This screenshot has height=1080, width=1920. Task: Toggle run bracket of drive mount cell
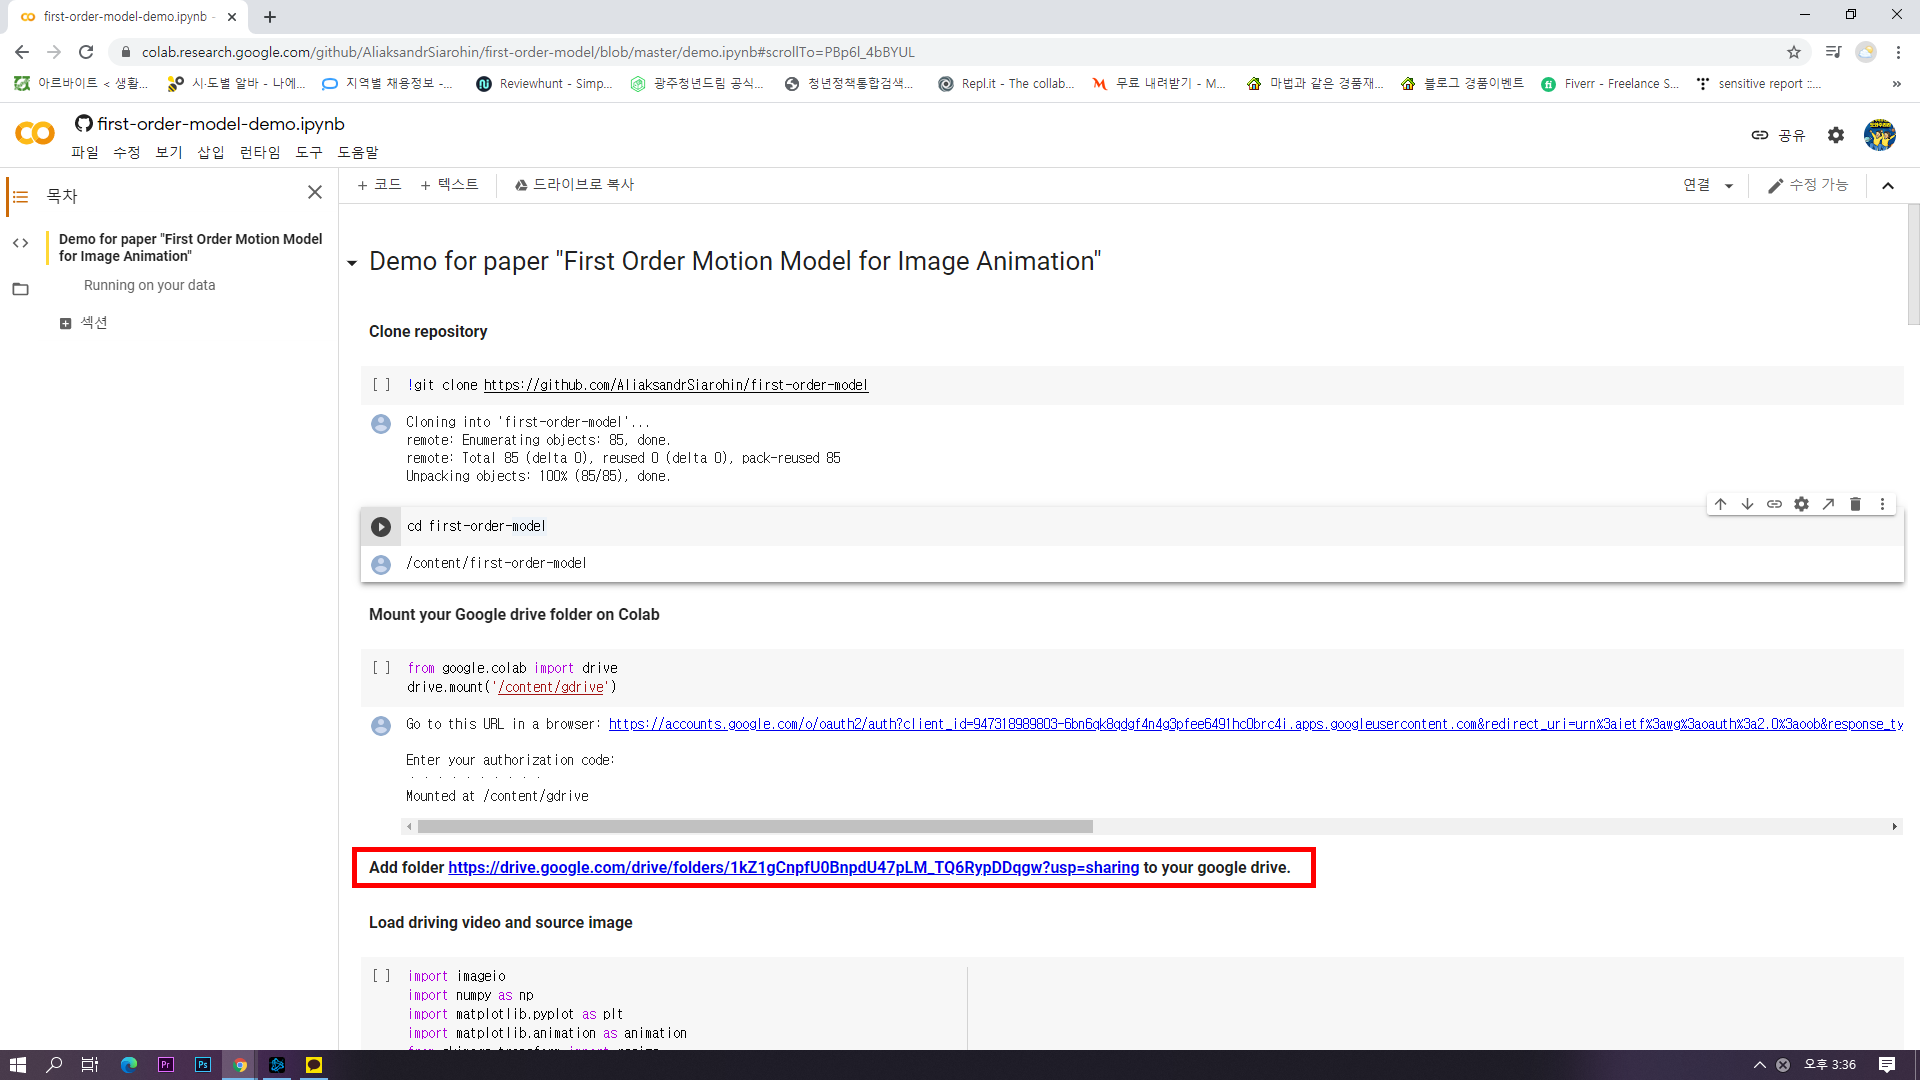point(381,668)
